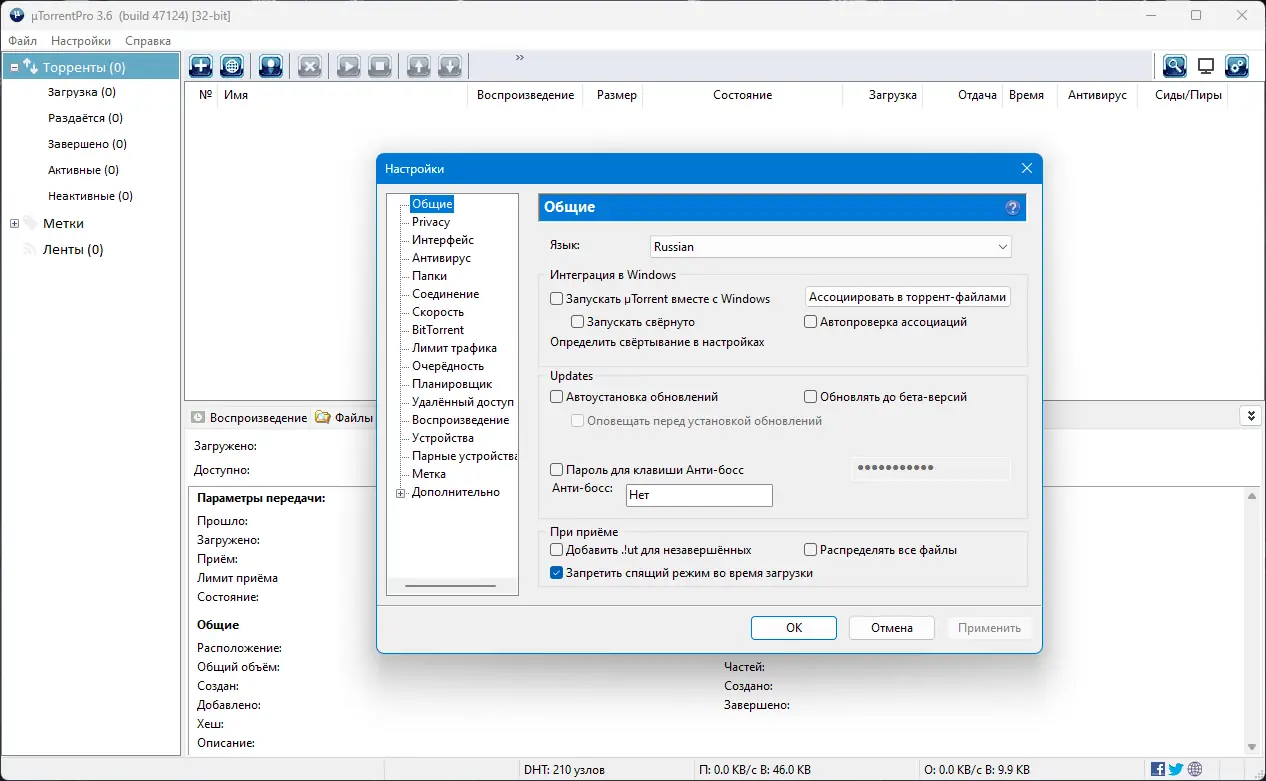
Task: Click Ассоциировать в торрент-файлами button
Action: [909, 297]
